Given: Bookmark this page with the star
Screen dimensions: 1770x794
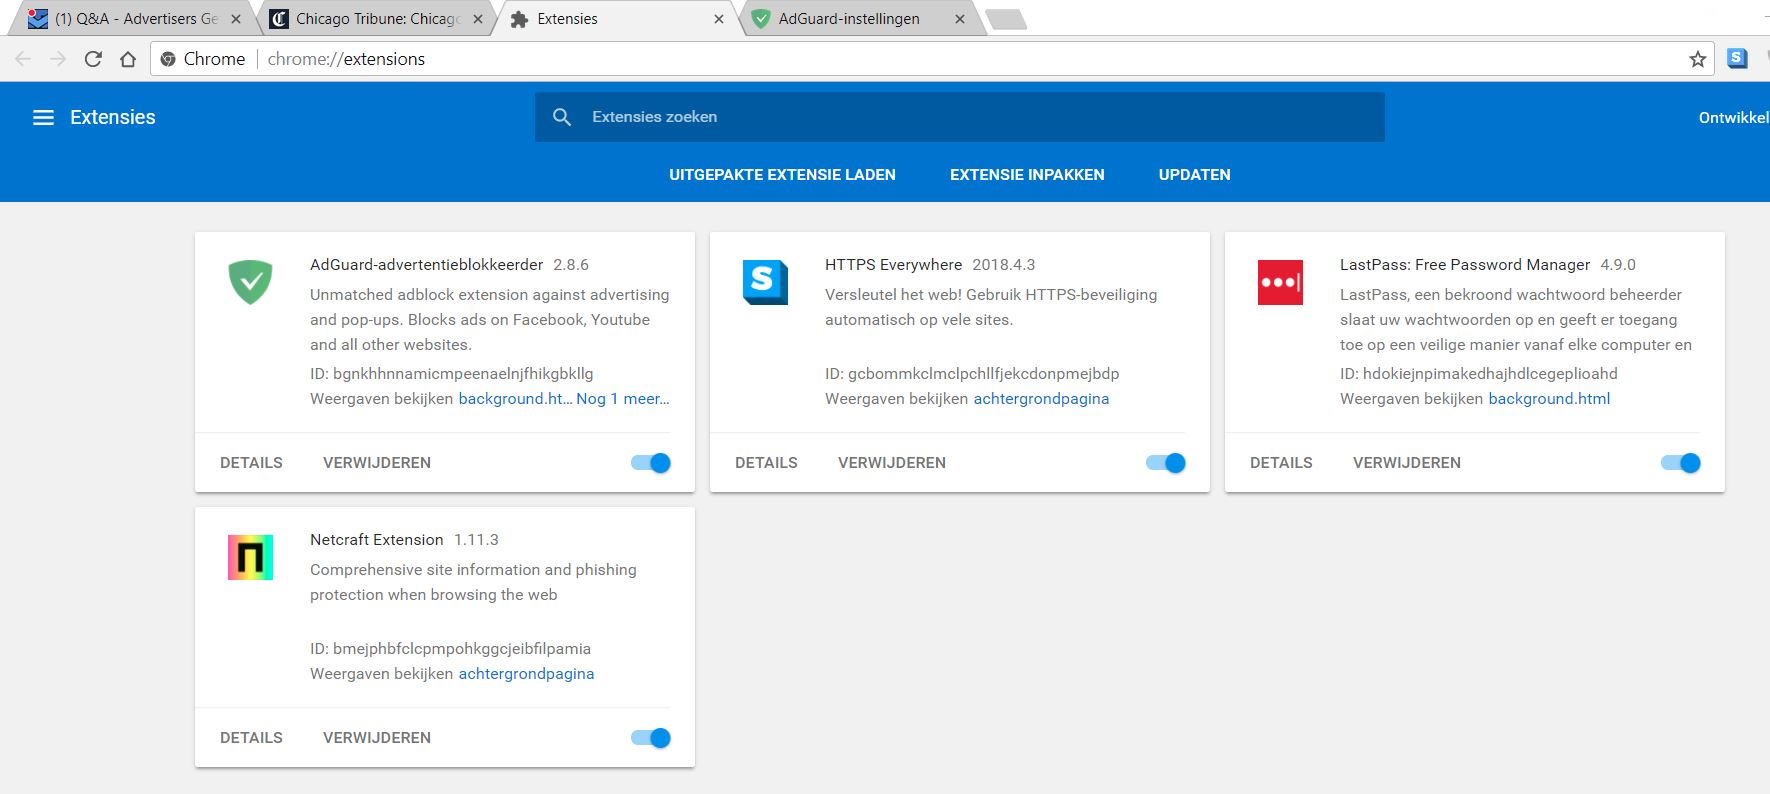Looking at the screenshot, I should [x=1697, y=59].
